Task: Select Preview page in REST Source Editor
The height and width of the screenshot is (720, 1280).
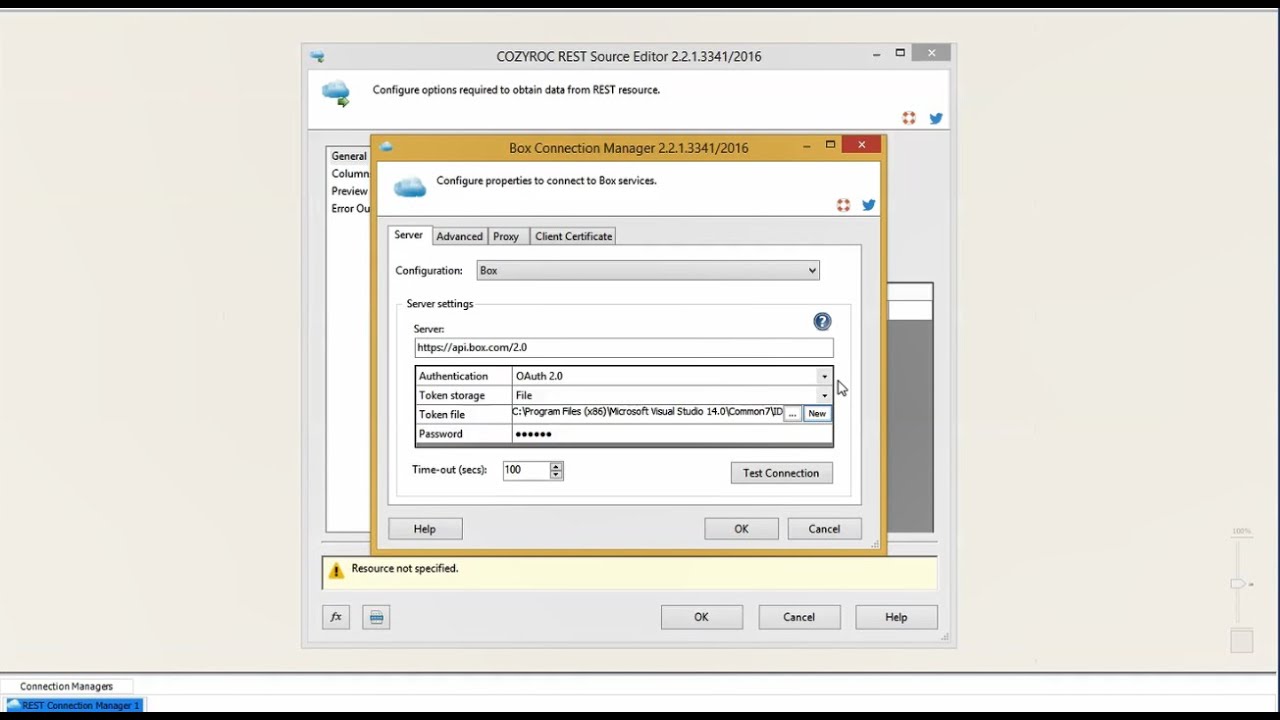Action: 350,191
